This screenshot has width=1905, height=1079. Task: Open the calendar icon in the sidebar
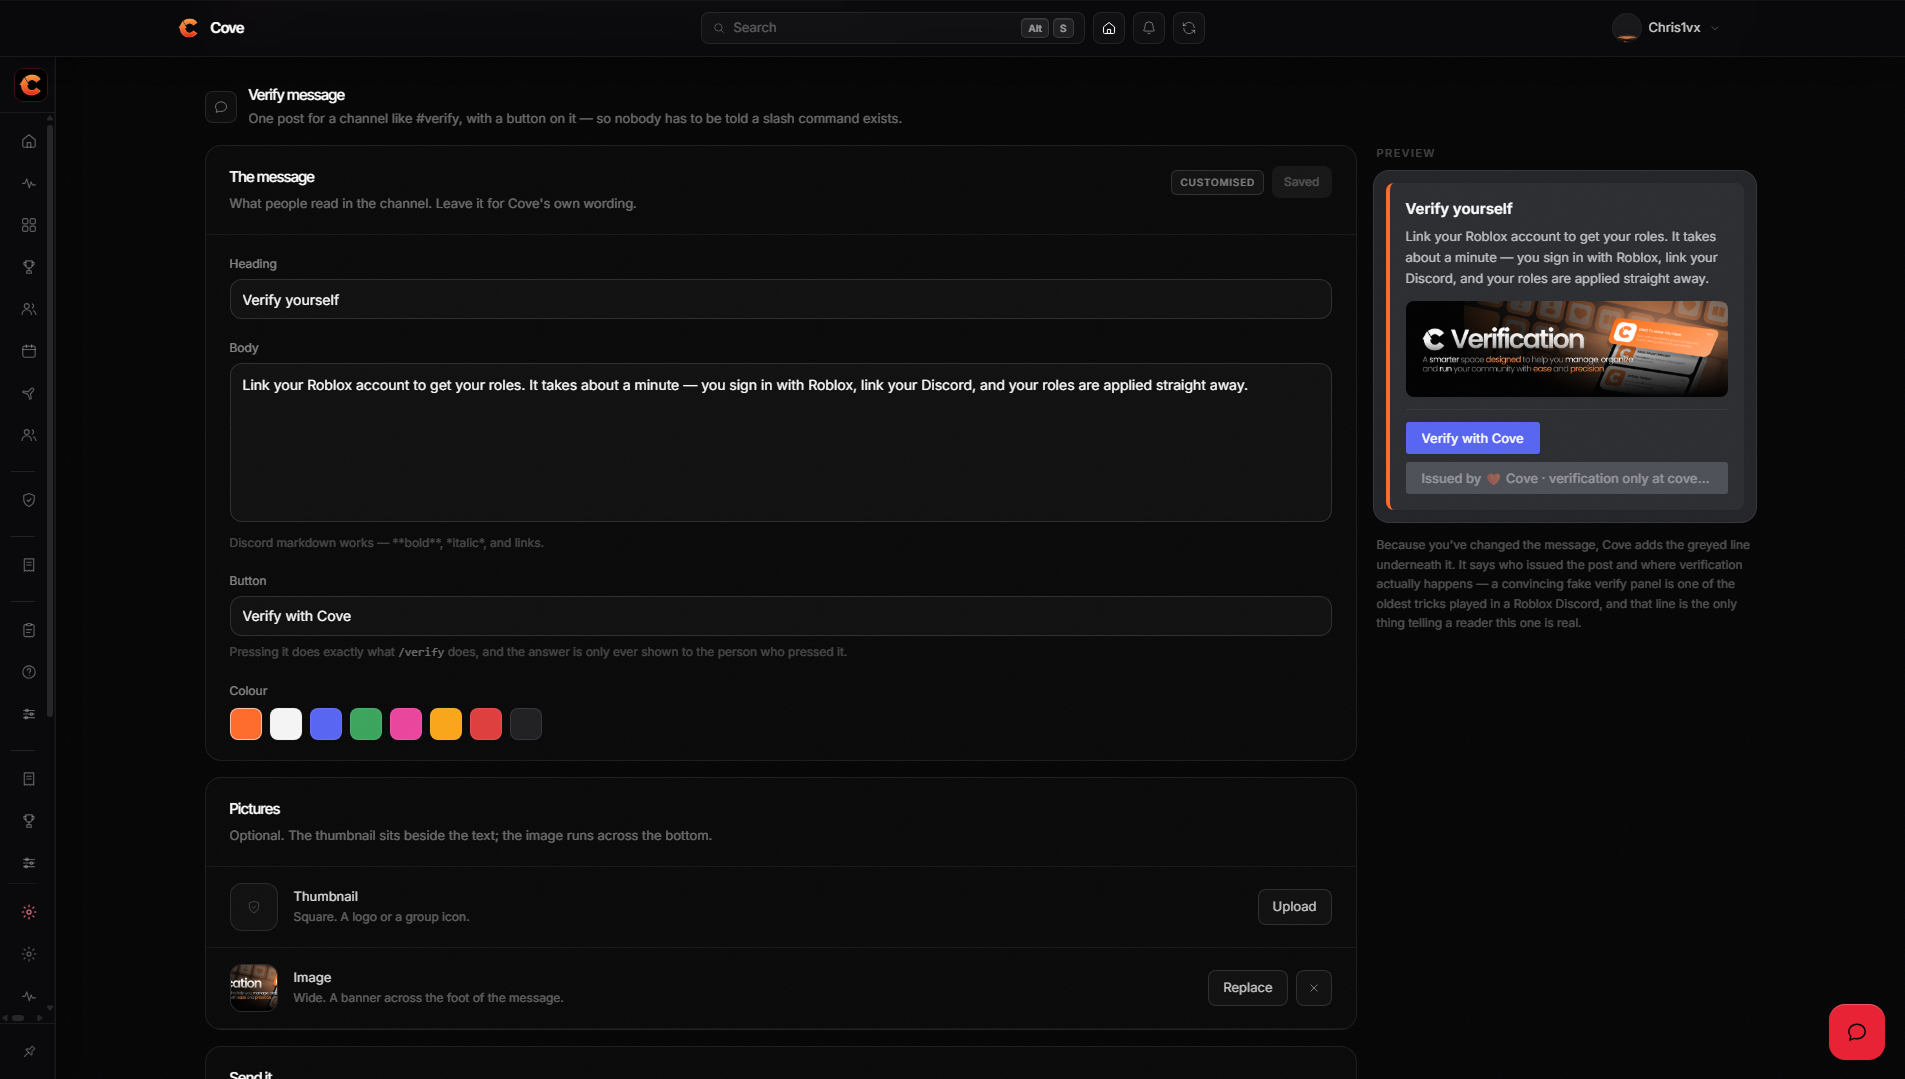click(x=29, y=351)
